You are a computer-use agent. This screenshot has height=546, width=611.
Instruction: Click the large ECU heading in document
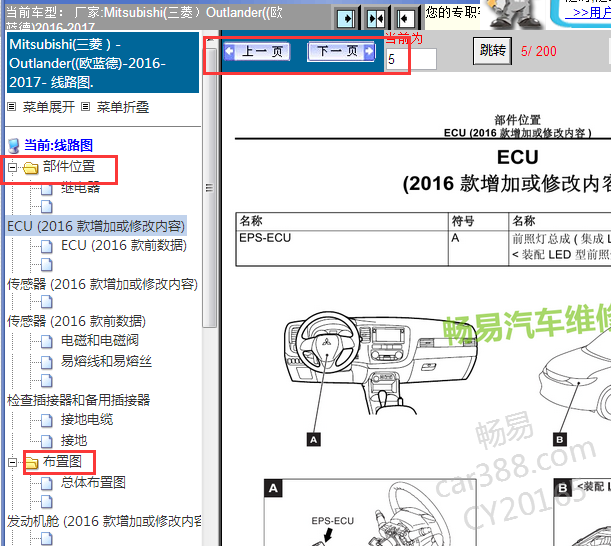click(518, 157)
